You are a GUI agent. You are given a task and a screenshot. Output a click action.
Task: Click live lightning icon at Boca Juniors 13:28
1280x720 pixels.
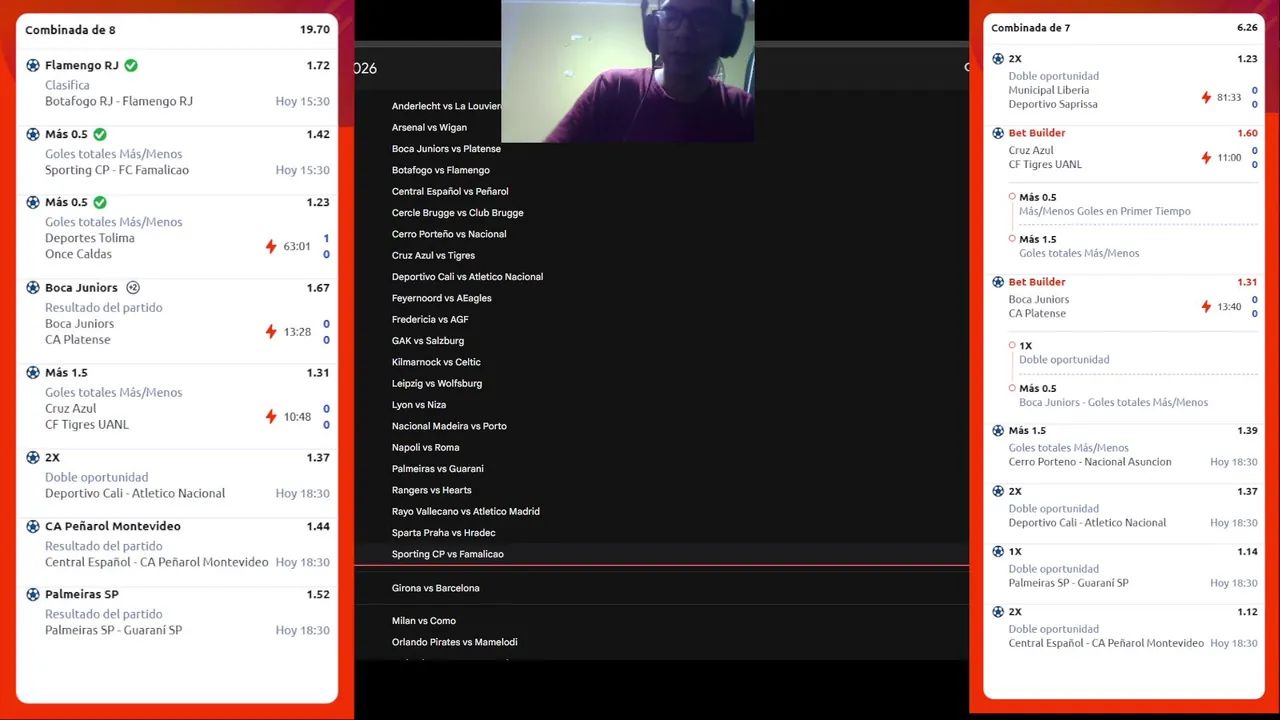271,332
